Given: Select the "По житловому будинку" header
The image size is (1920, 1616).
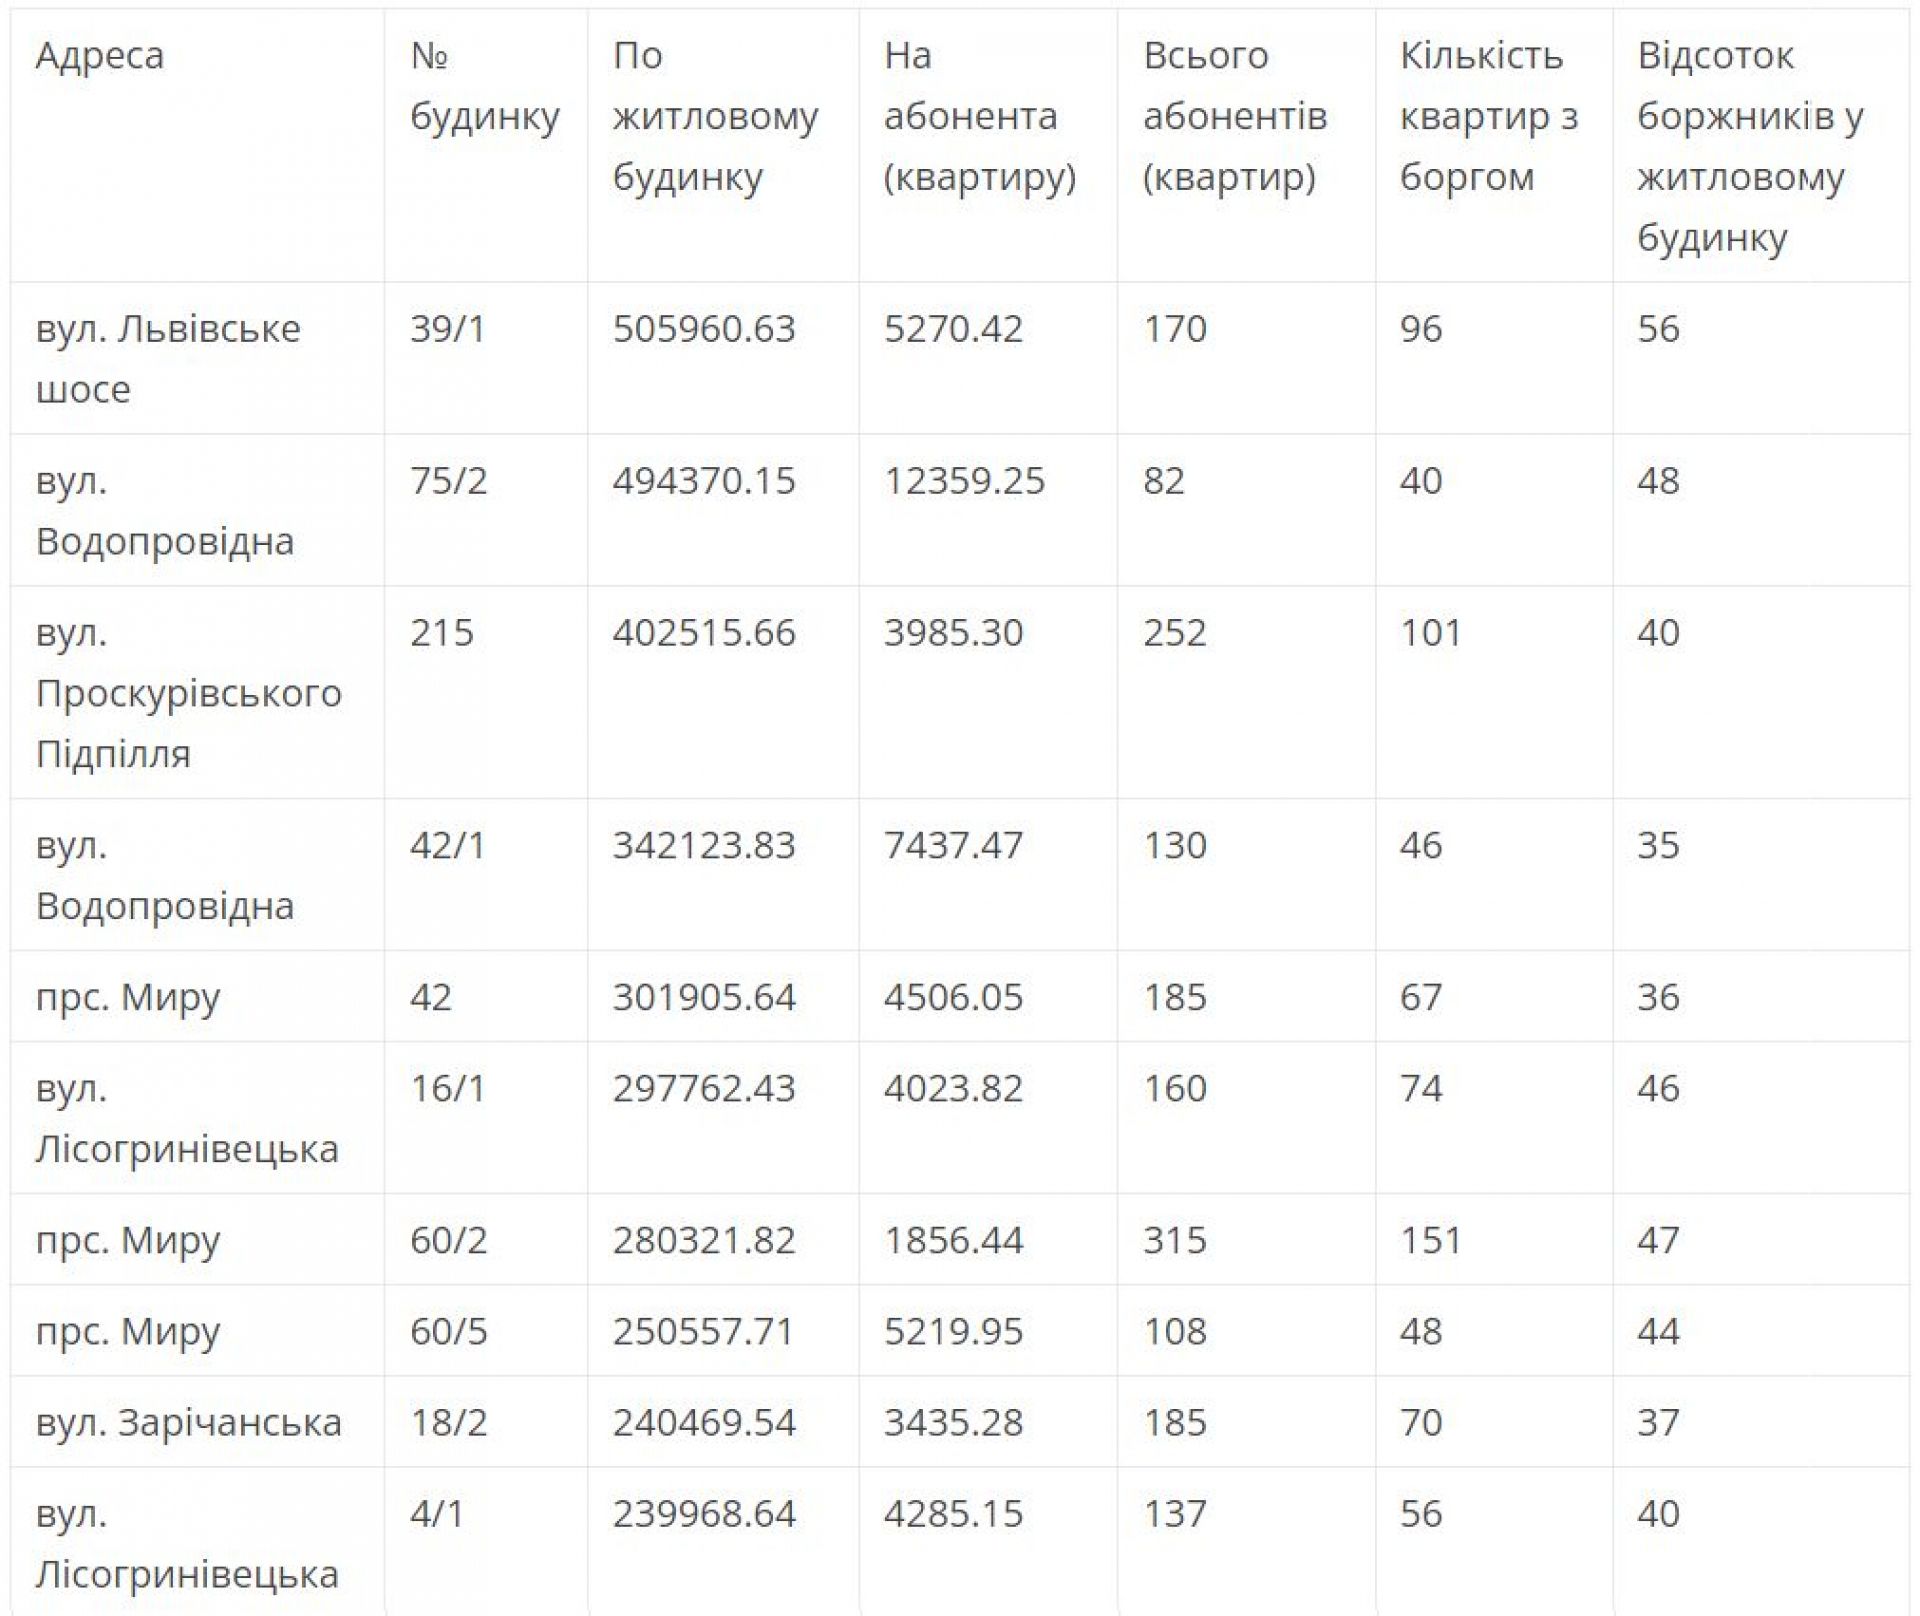Looking at the screenshot, I should [715, 116].
